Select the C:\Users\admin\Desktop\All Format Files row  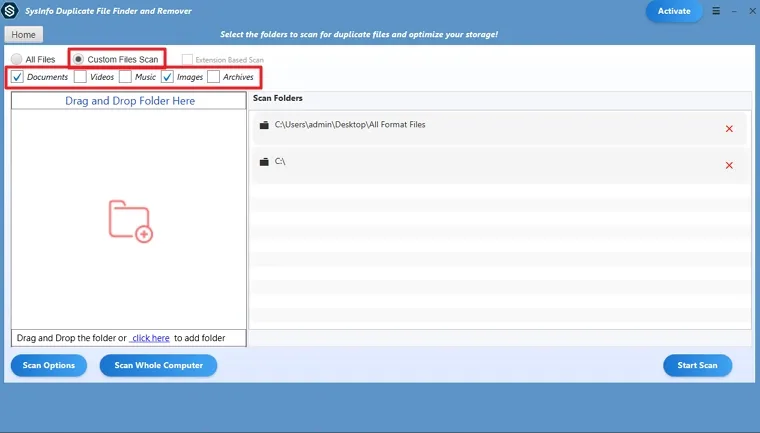499,128
